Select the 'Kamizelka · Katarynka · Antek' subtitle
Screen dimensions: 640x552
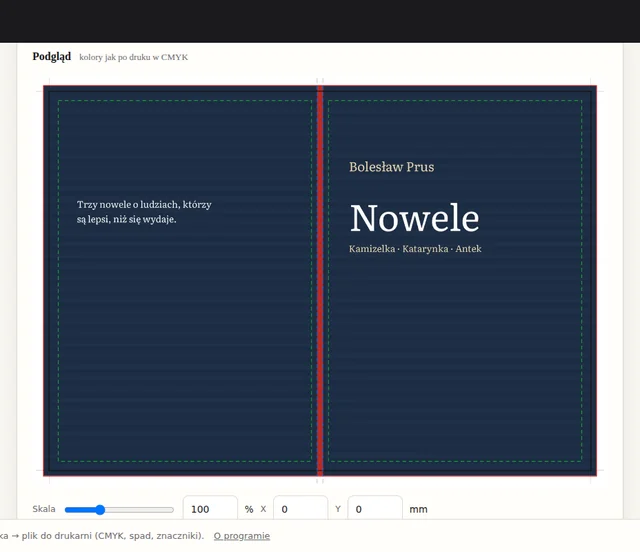[415, 249]
